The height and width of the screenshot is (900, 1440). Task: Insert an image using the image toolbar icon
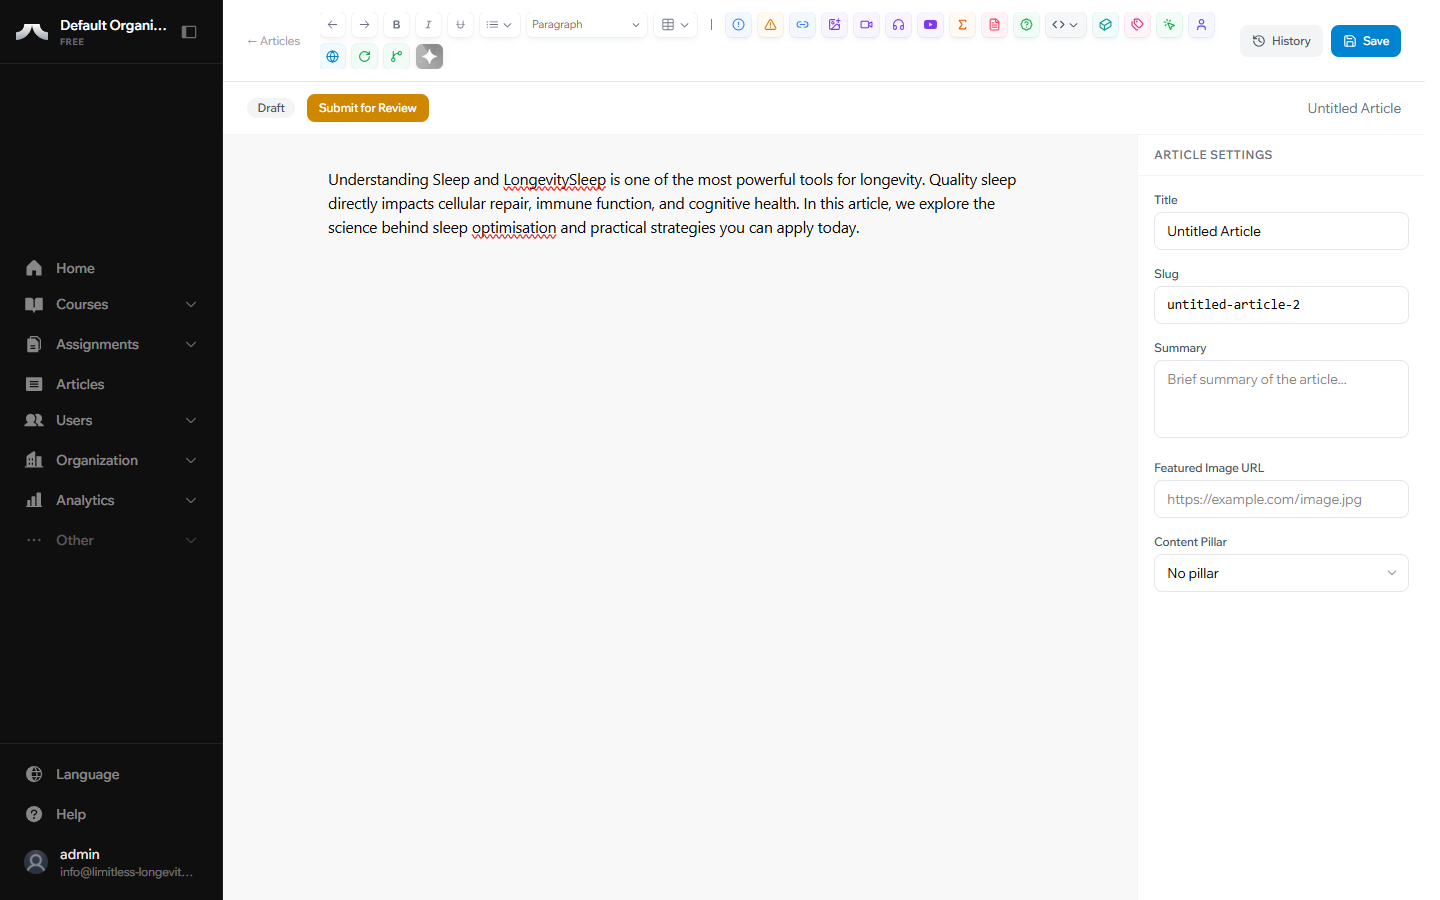point(834,24)
